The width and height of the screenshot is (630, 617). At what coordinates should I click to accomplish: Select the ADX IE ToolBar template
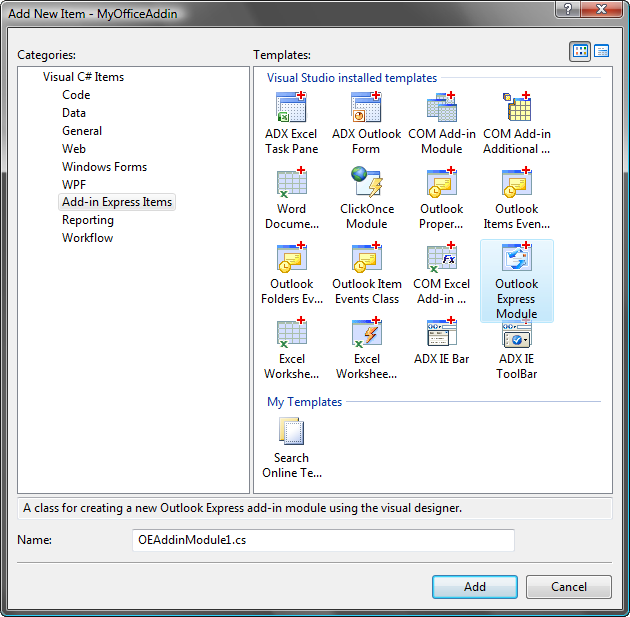(x=517, y=350)
